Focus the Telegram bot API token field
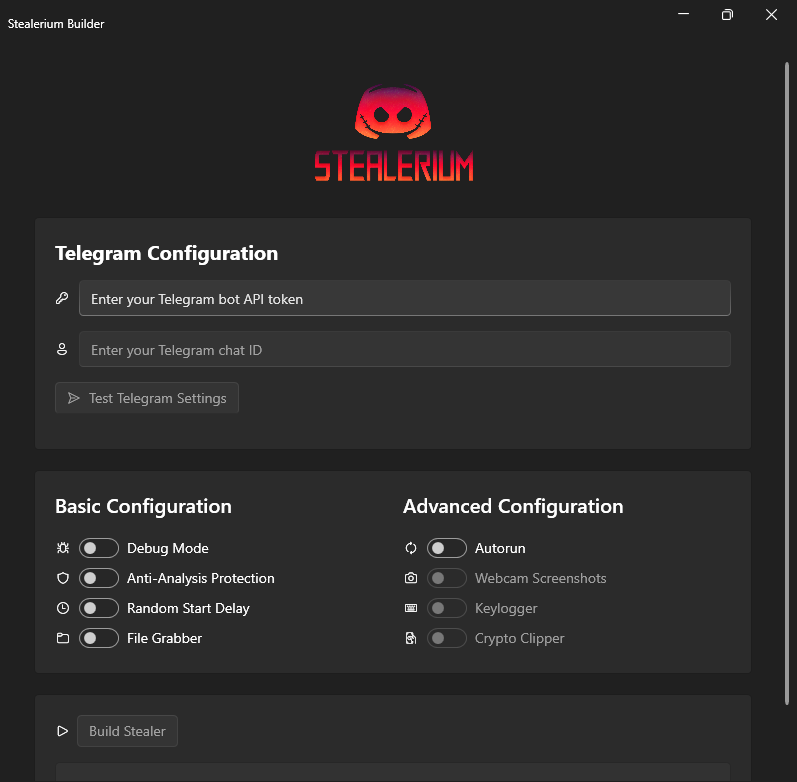This screenshot has width=797, height=782. click(x=404, y=298)
